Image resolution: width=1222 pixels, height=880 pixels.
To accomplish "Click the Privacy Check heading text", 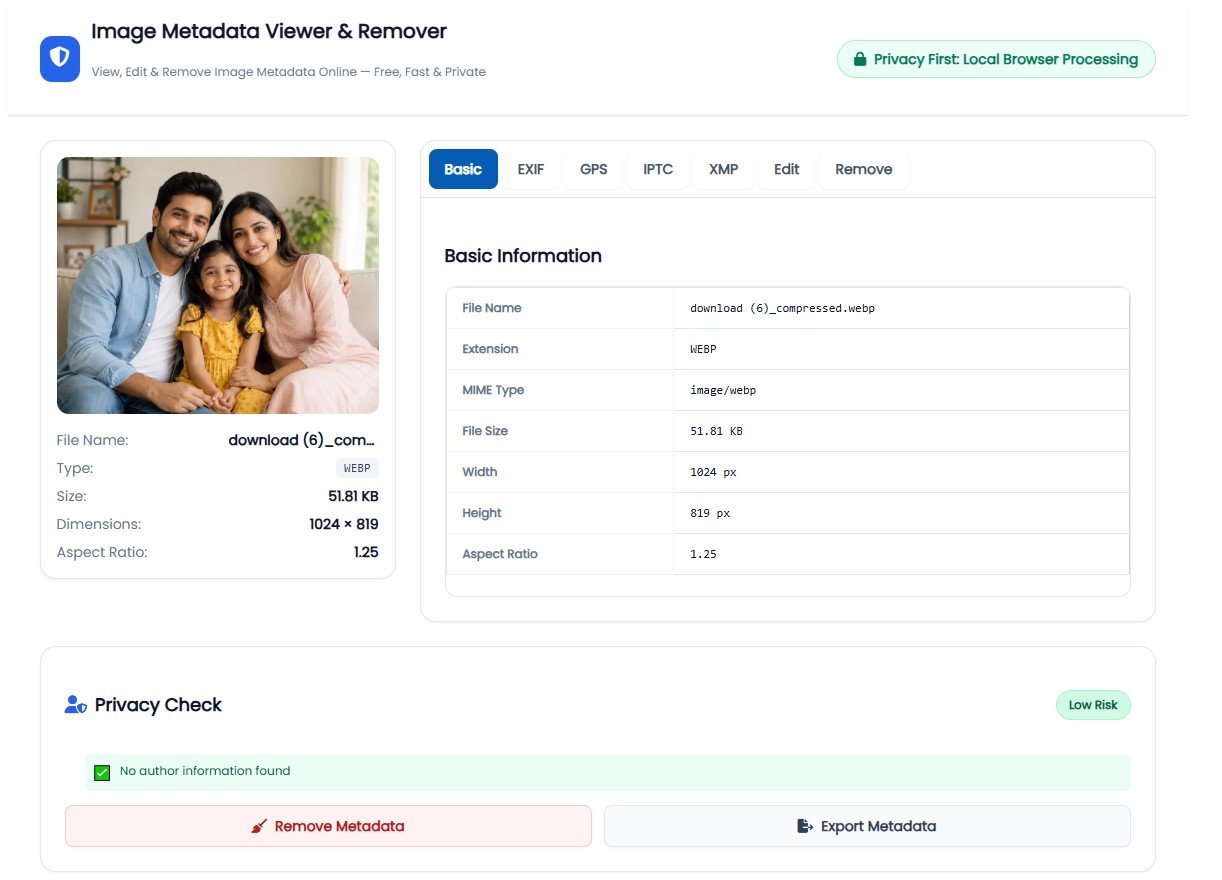I will (x=158, y=705).
